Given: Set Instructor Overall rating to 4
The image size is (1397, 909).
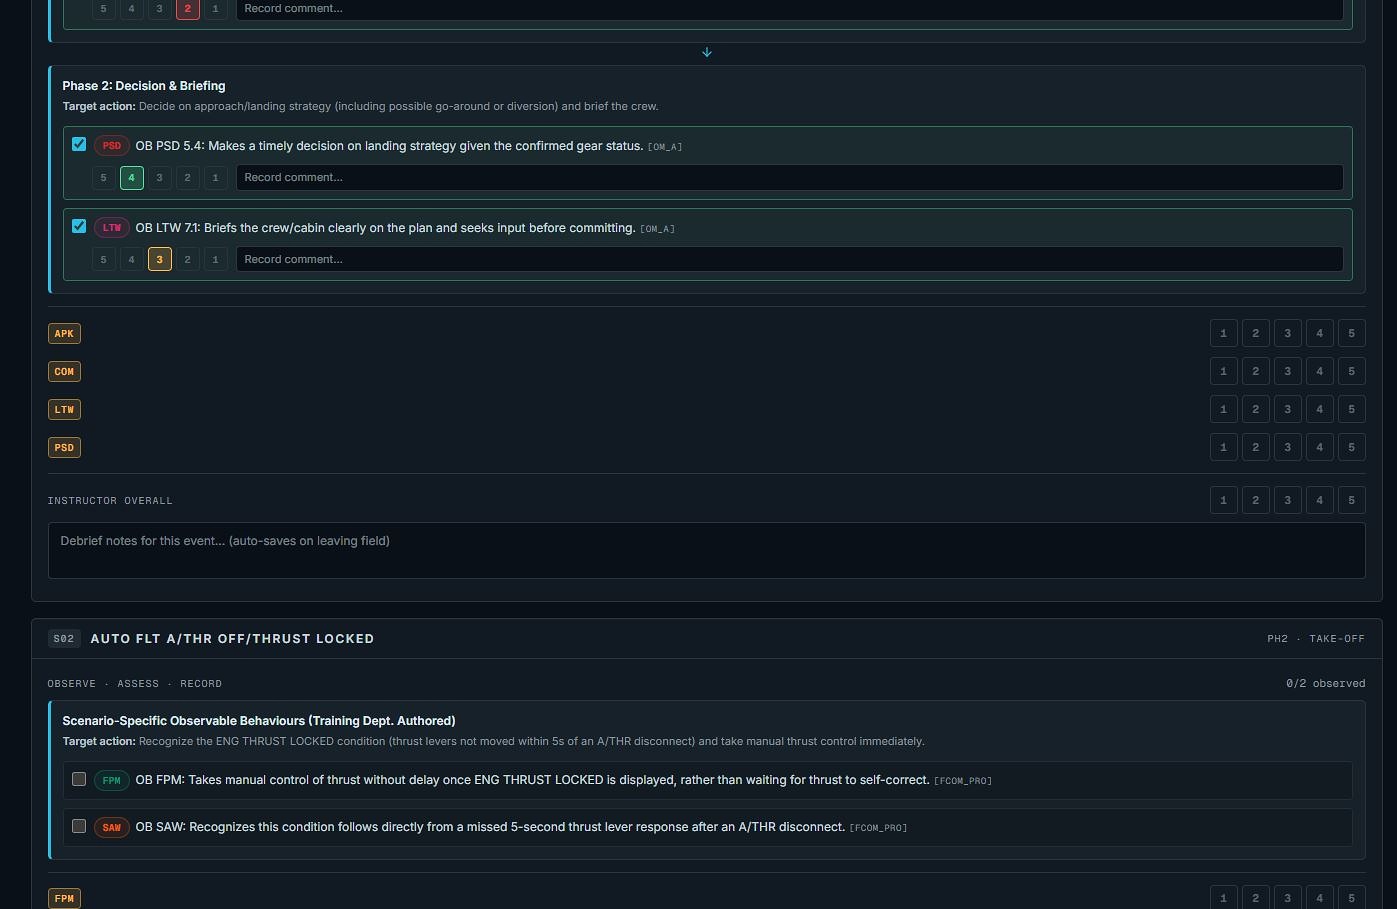Looking at the screenshot, I should click(x=1319, y=500).
